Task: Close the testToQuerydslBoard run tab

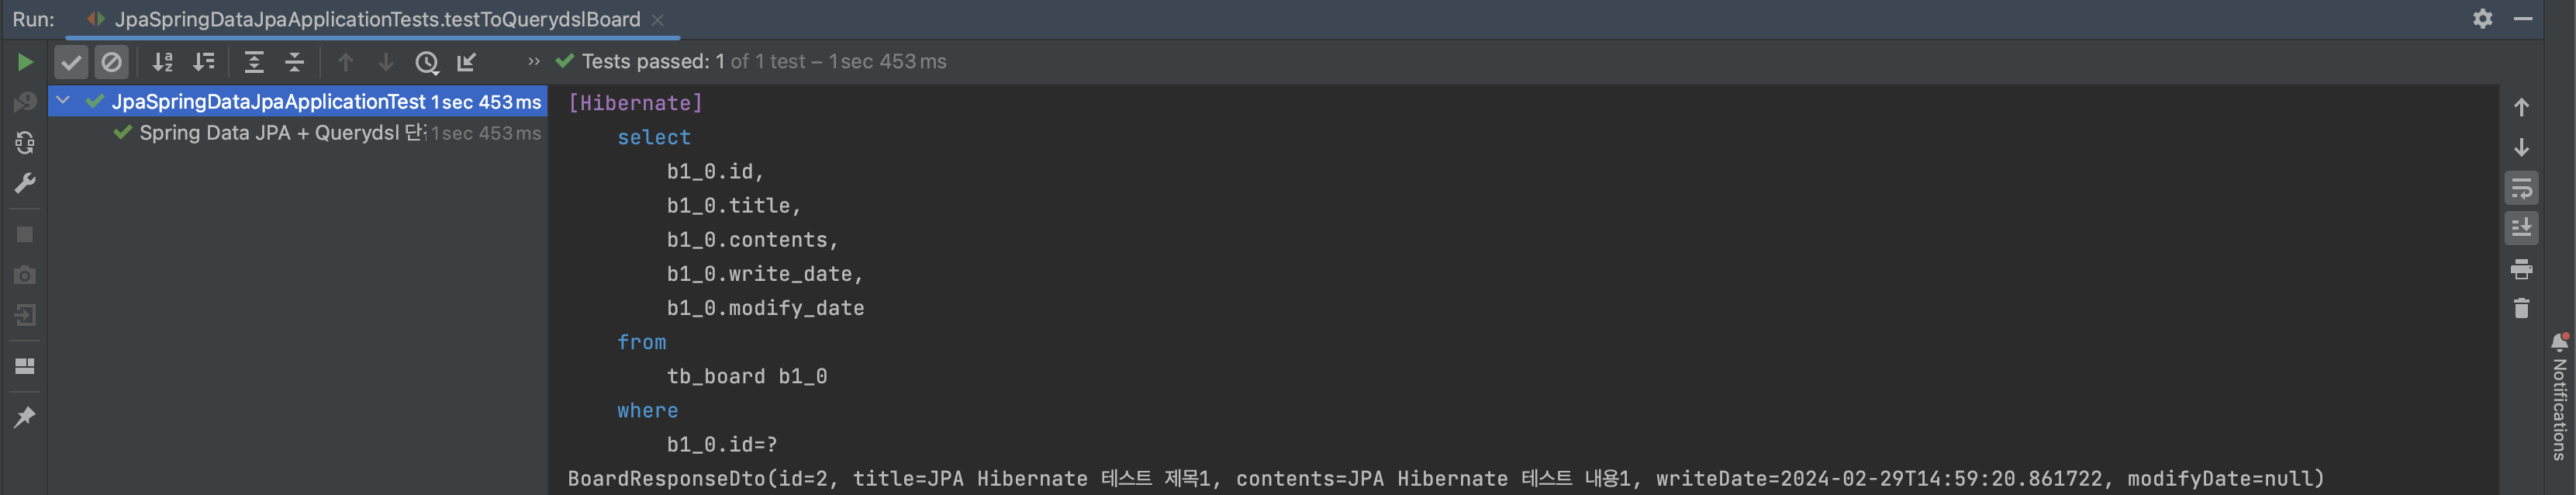Action: coord(657,20)
